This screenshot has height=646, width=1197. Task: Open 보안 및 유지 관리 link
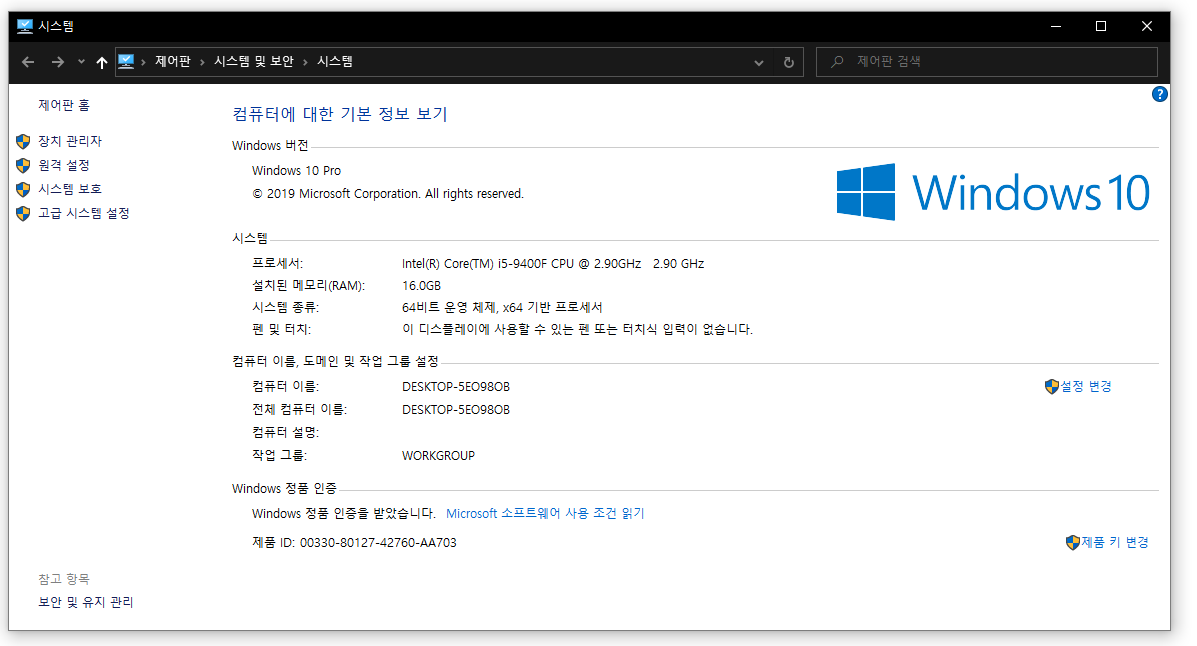pyautogui.click(x=86, y=602)
